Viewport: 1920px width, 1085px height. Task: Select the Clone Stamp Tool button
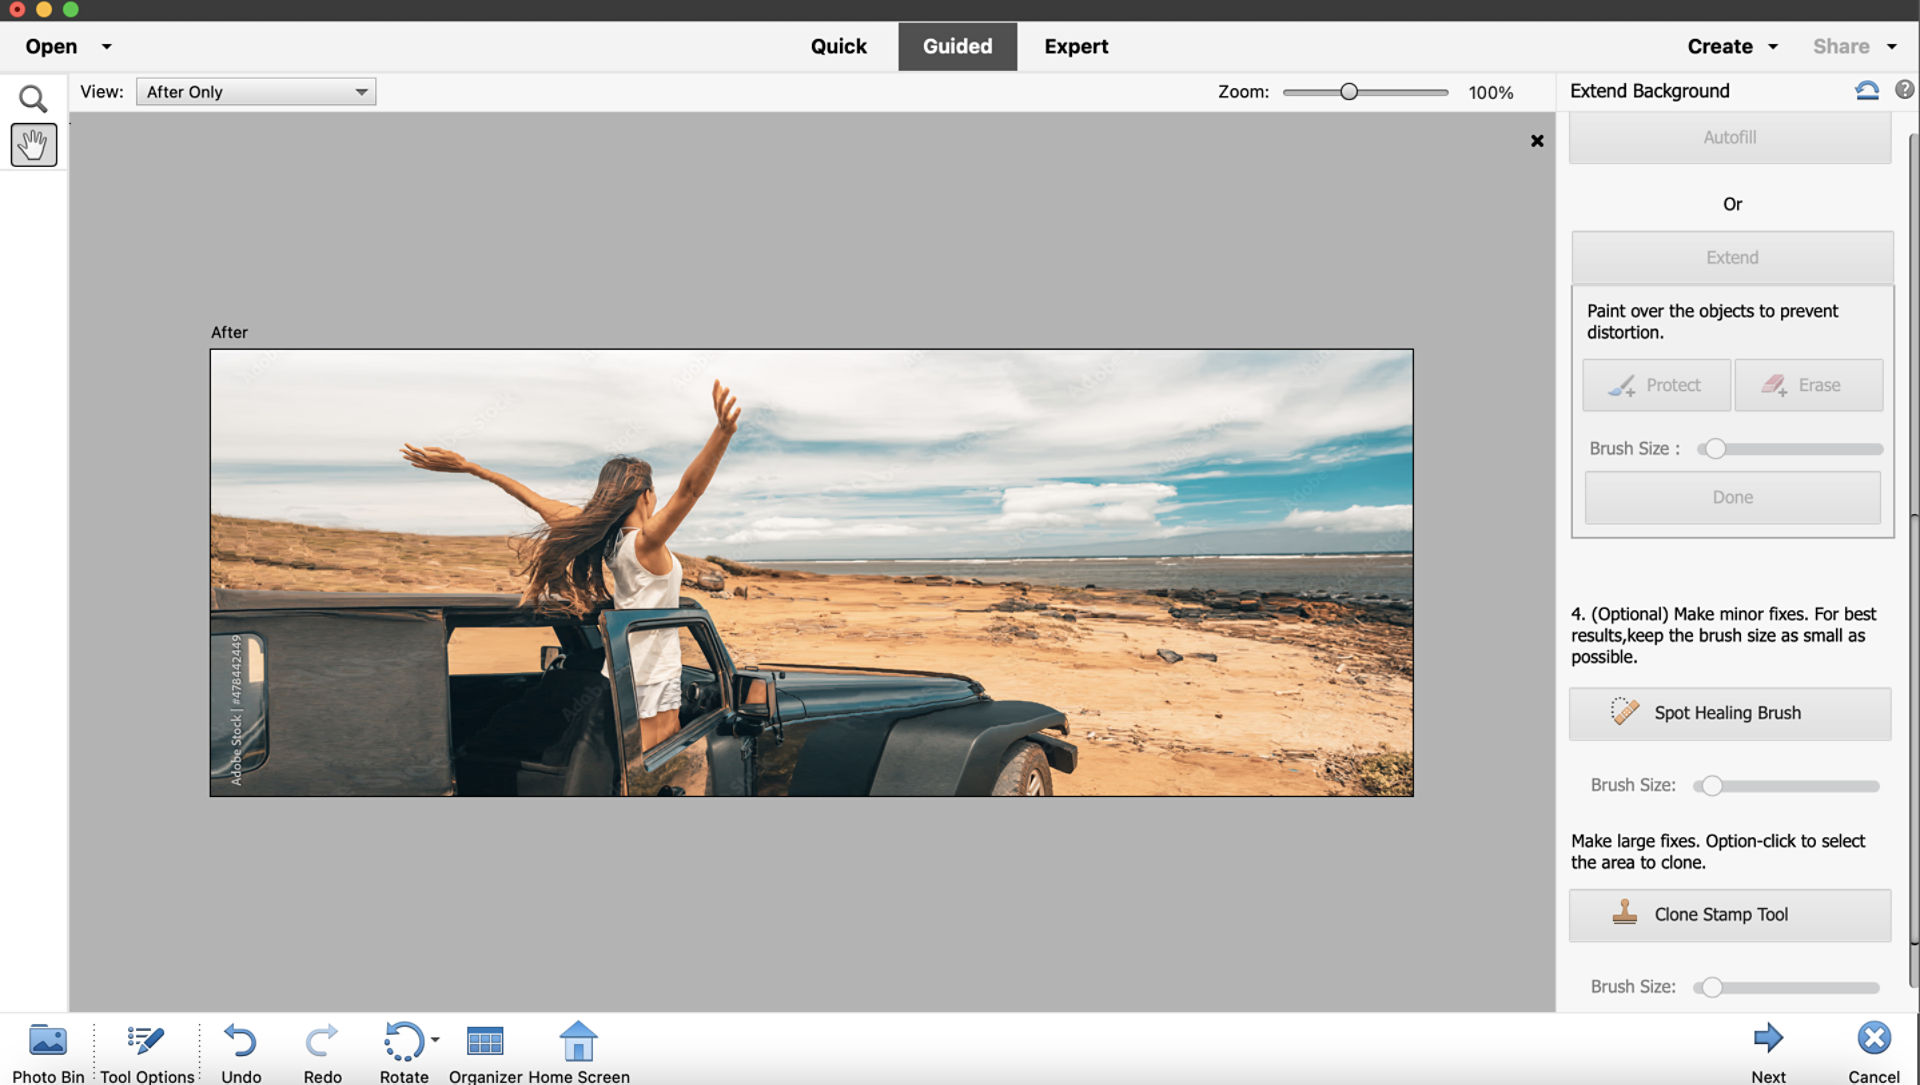point(1729,915)
